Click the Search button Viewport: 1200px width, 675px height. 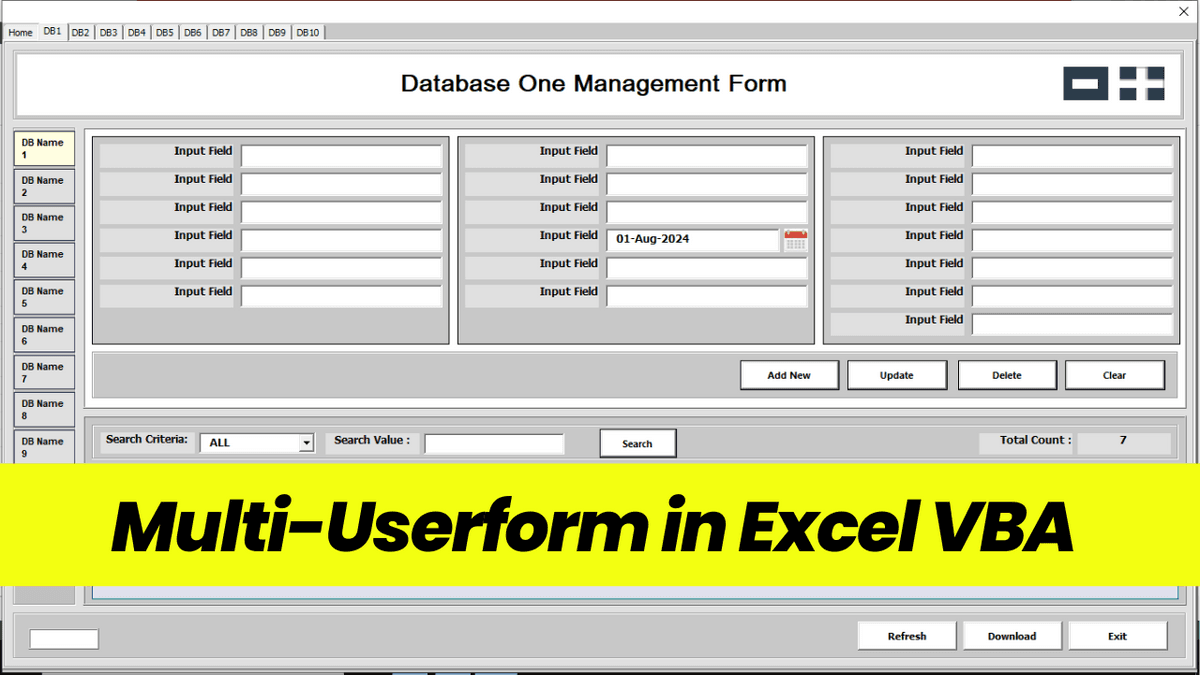click(637, 443)
